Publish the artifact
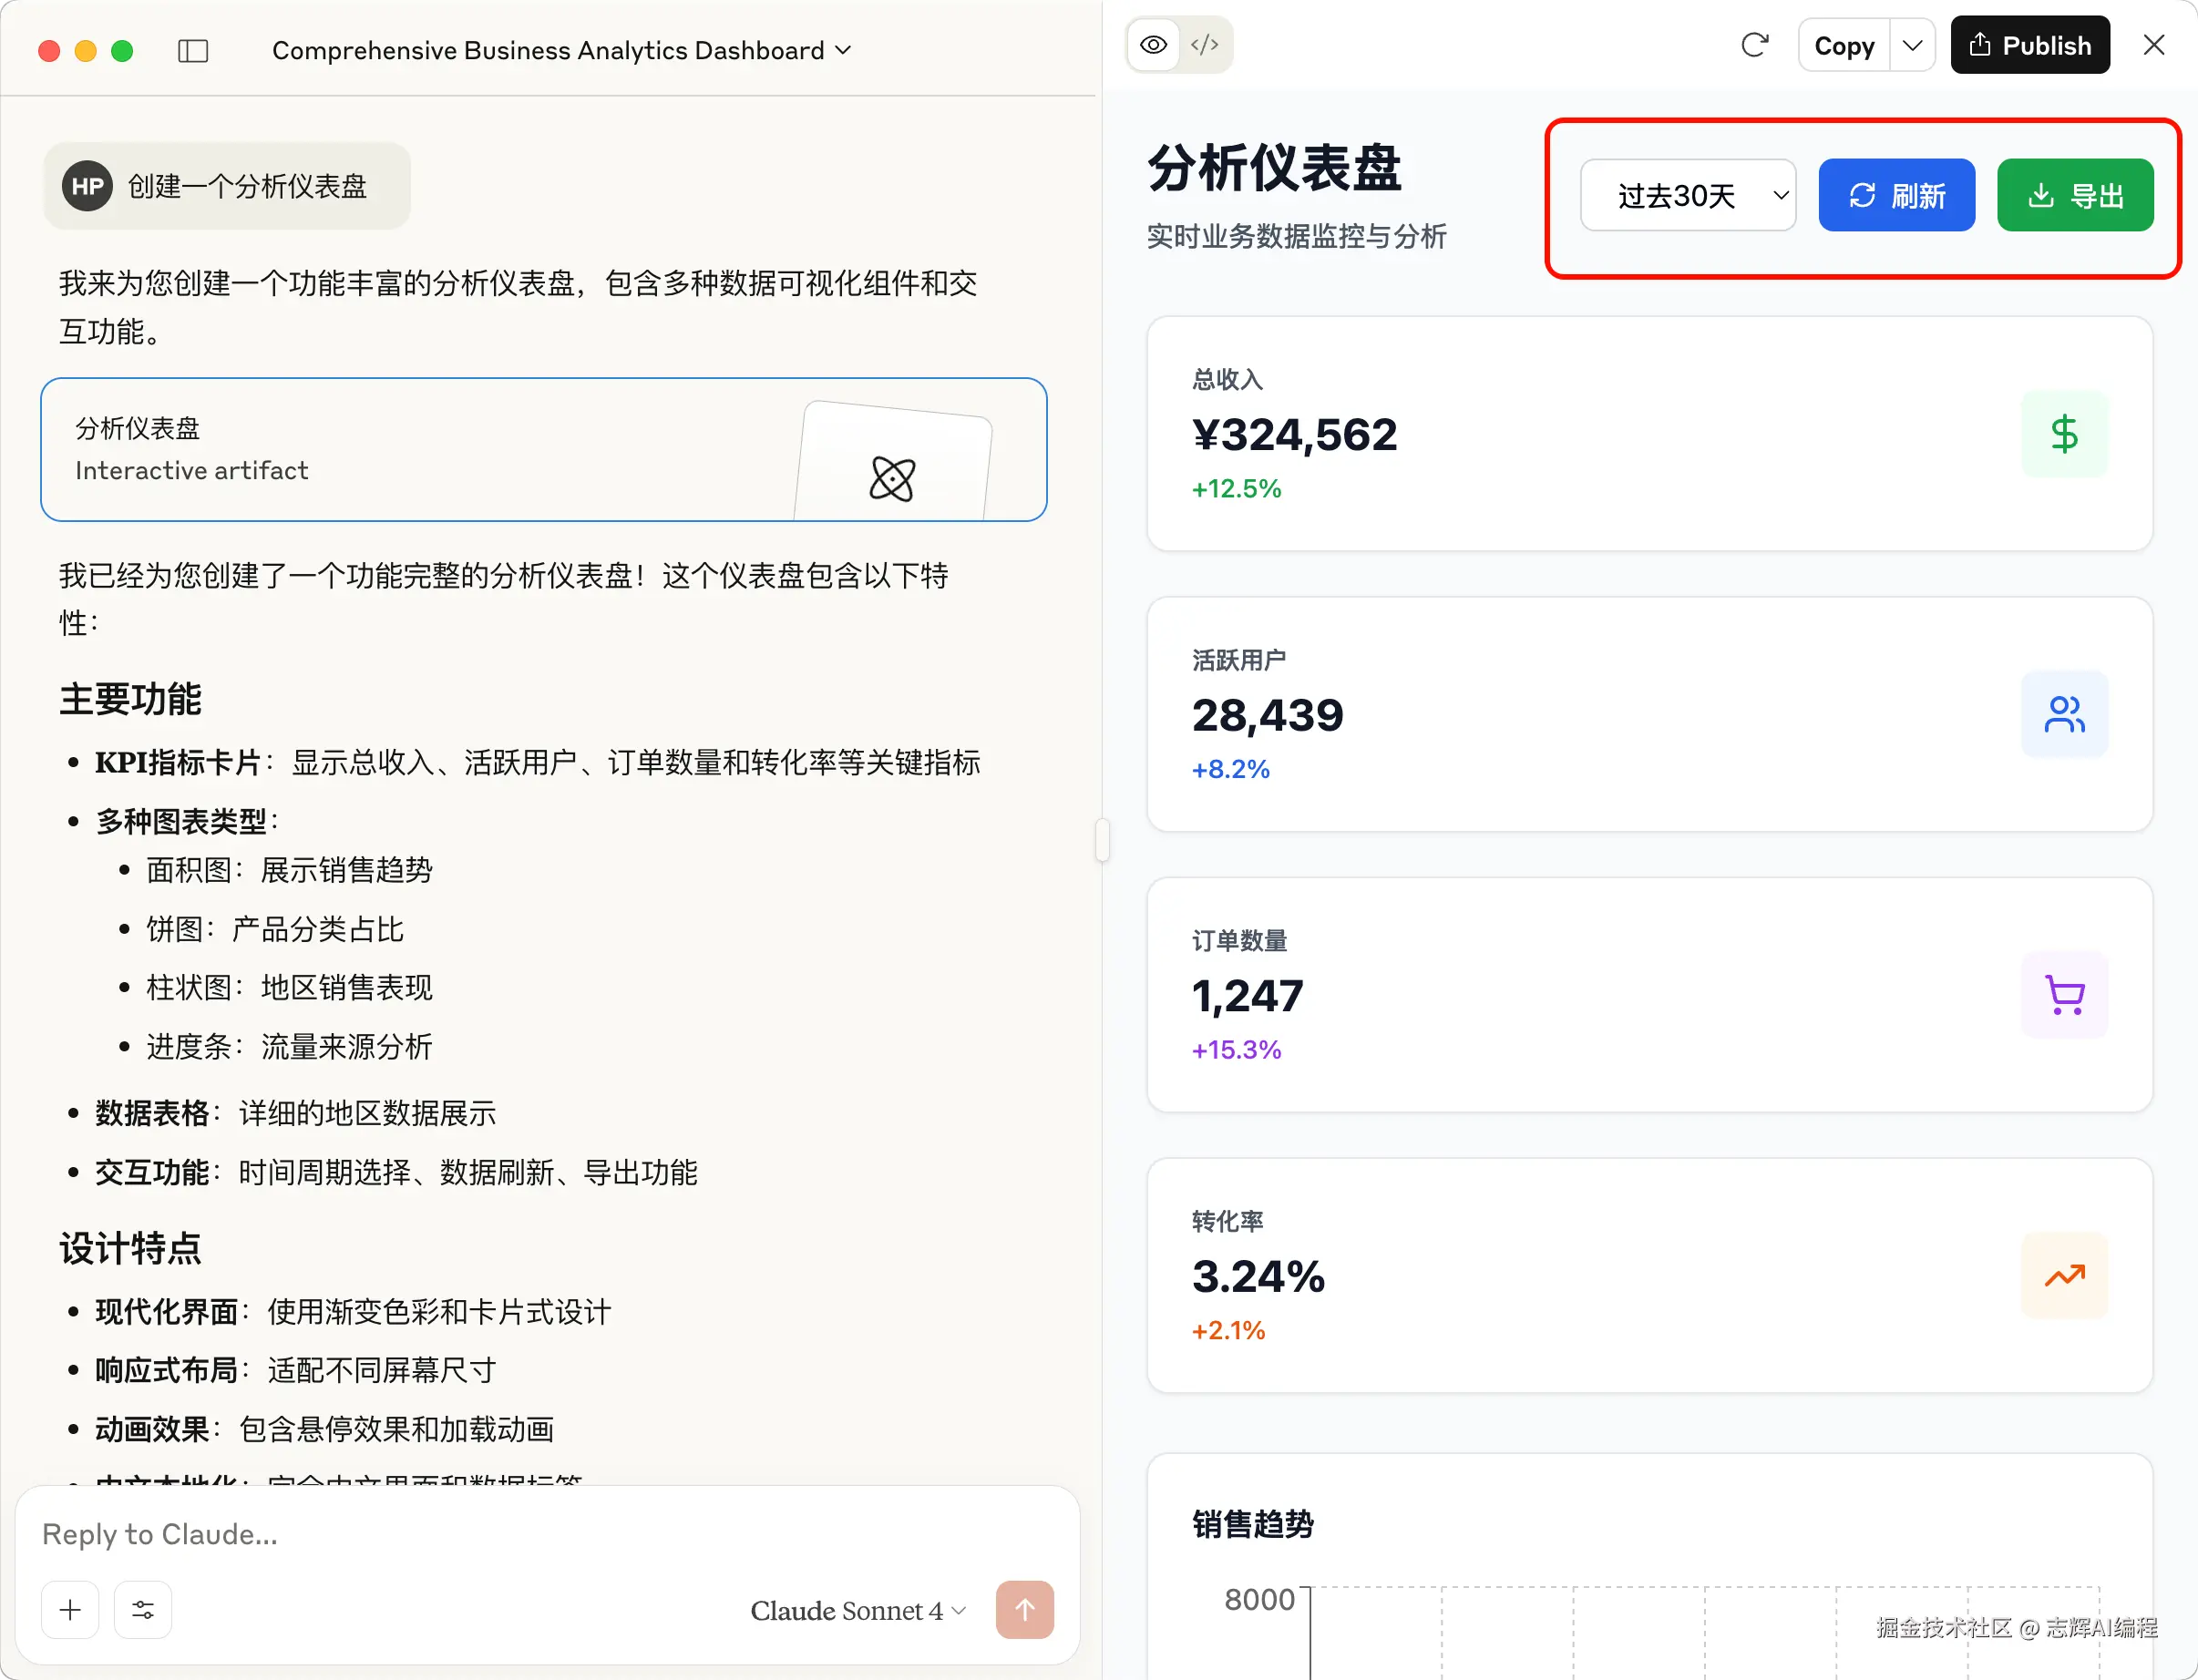The image size is (2198, 1680). [x=2029, y=45]
